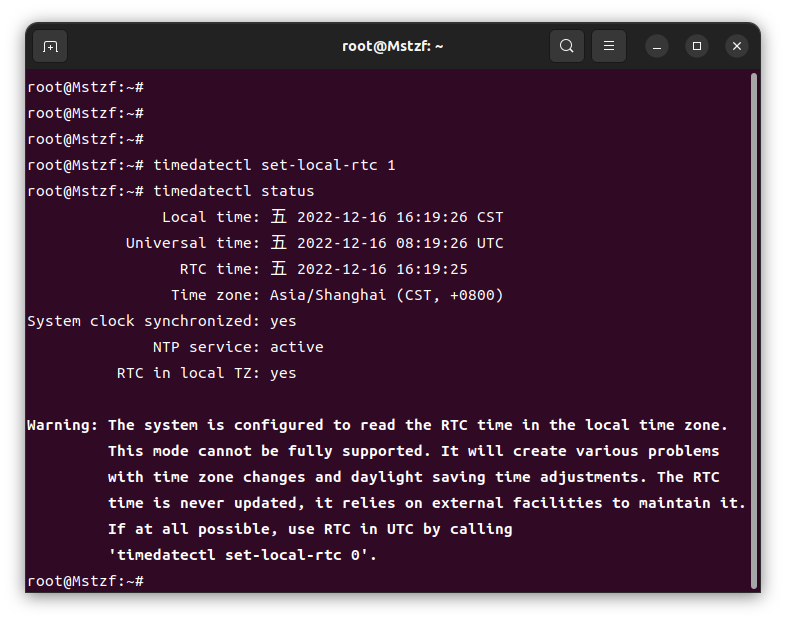Click the vertical scrollbar of the terminal
786x621 pixels.
(x=753, y=331)
